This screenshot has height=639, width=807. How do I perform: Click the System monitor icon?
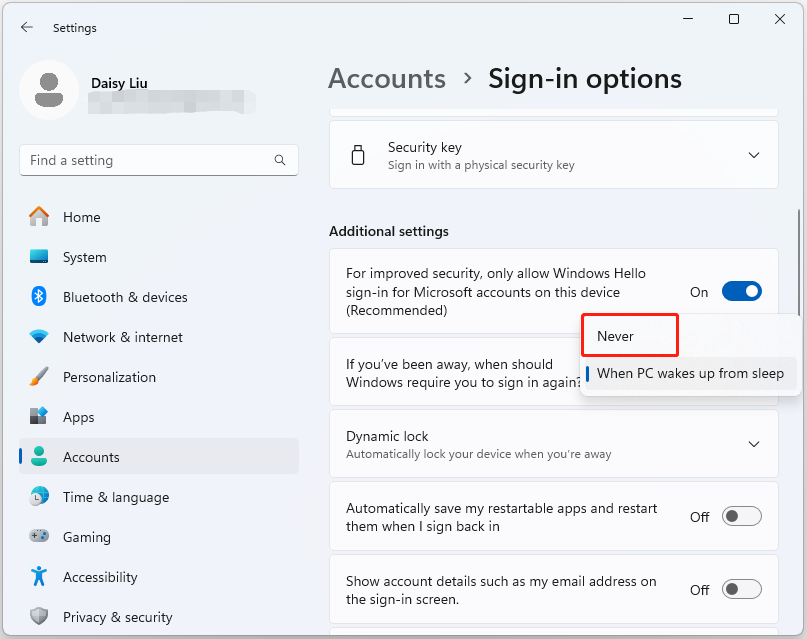pyautogui.click(x=39, y=257)
